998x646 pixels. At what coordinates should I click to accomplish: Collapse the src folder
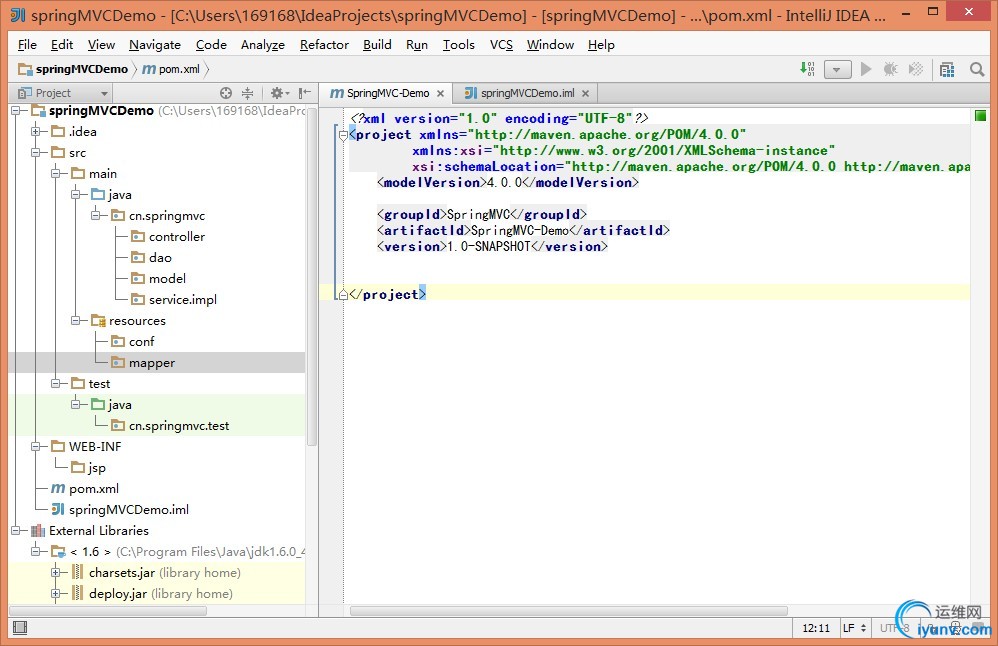(x=36, y=153)
